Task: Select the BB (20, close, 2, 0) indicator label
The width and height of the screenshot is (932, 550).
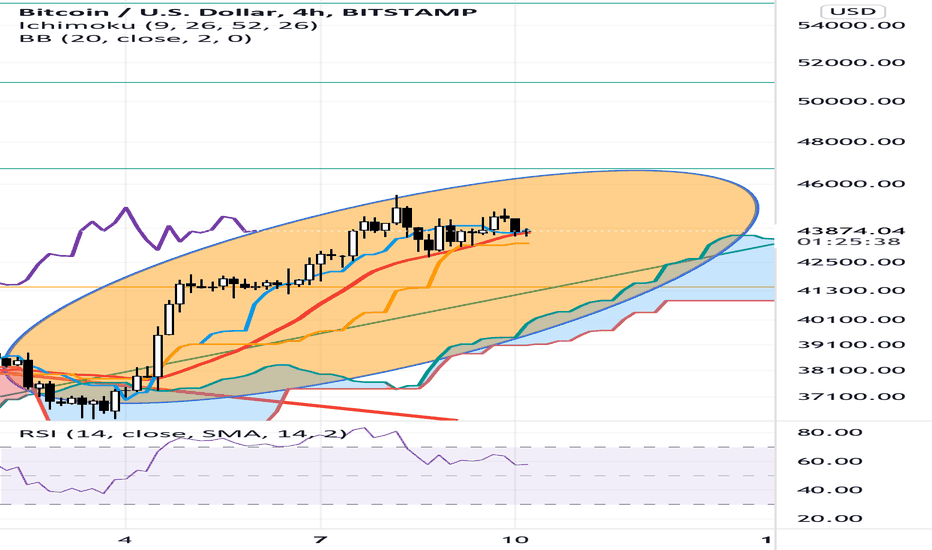Action: pos(136,39)
